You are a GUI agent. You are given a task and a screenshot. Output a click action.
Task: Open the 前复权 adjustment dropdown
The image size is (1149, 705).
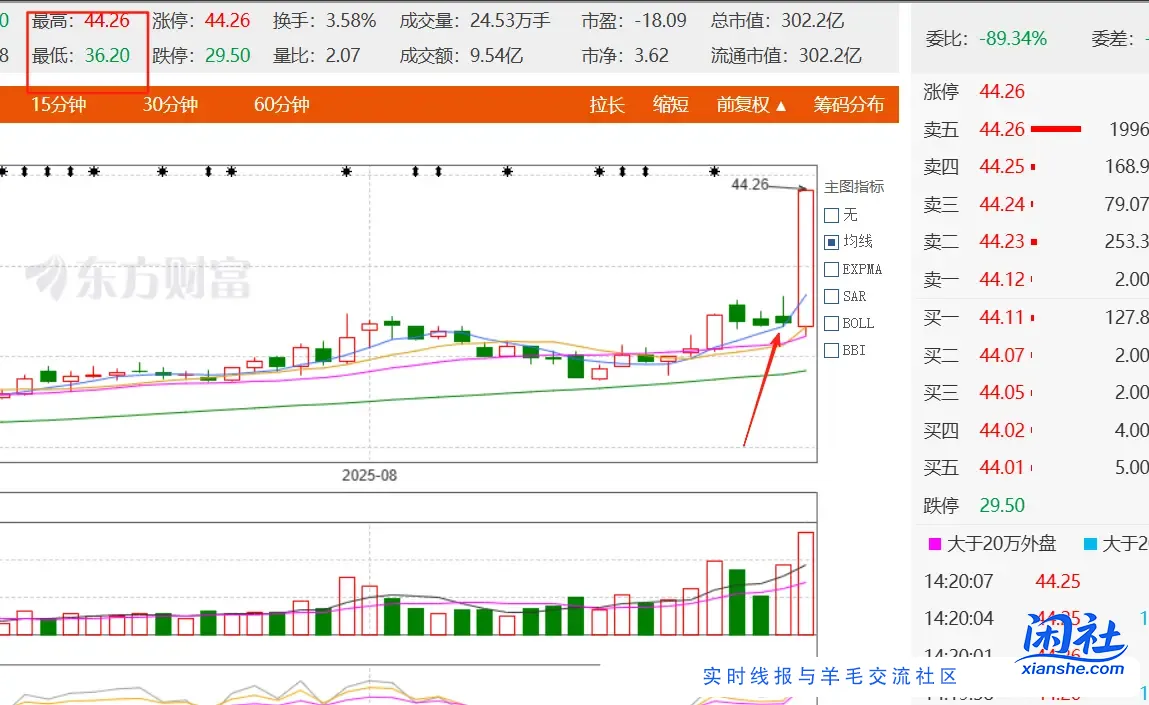click(751, 105)
